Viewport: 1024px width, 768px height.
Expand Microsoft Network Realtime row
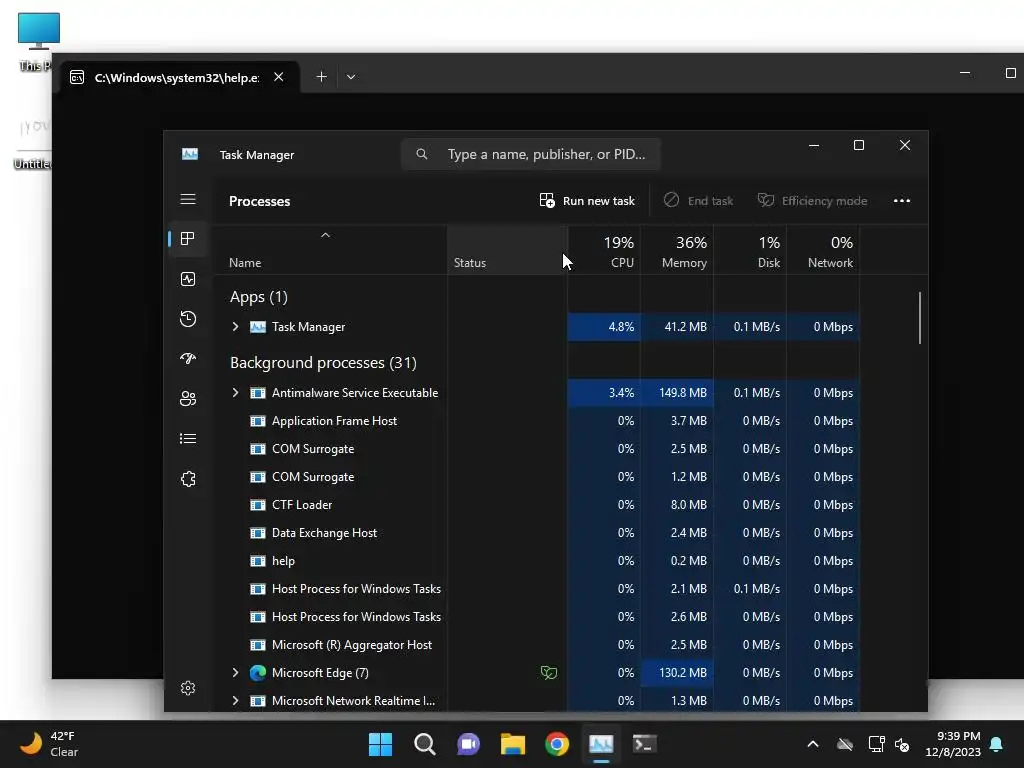click(236, 701)
